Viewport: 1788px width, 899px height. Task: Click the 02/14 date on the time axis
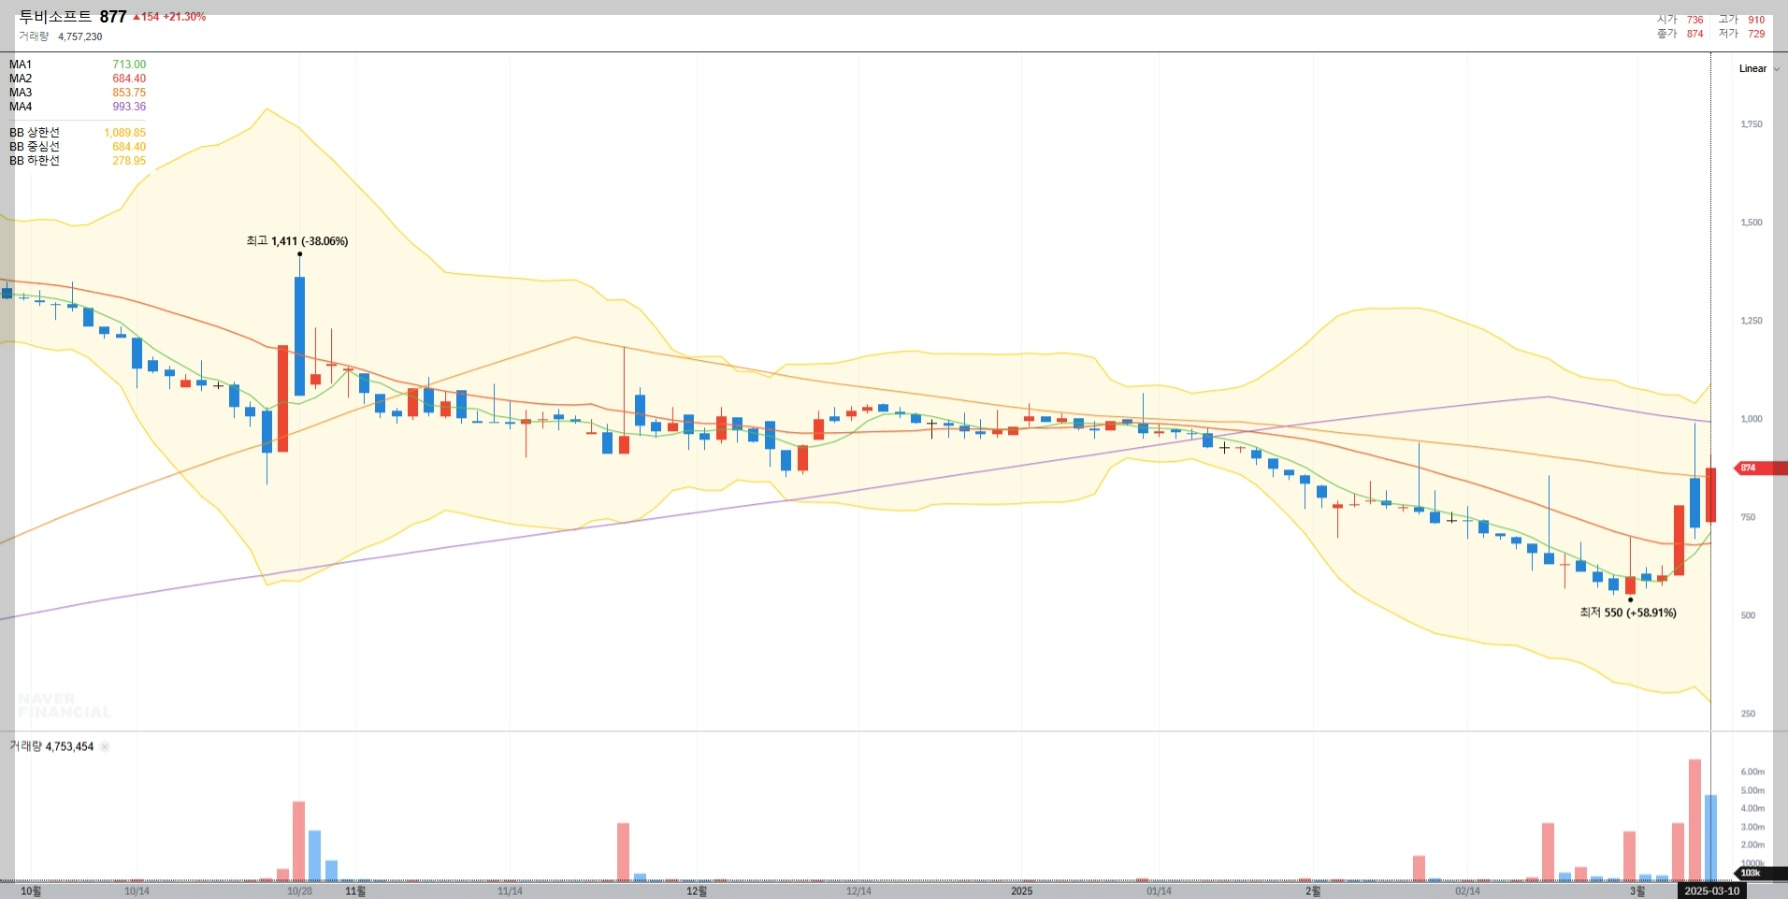point(1467,891)
